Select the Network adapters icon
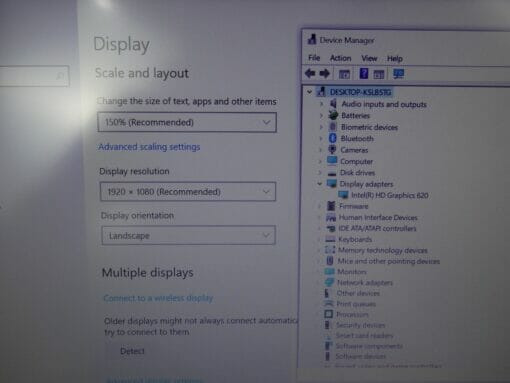This screenshot has height=383, width=510. 329,282
